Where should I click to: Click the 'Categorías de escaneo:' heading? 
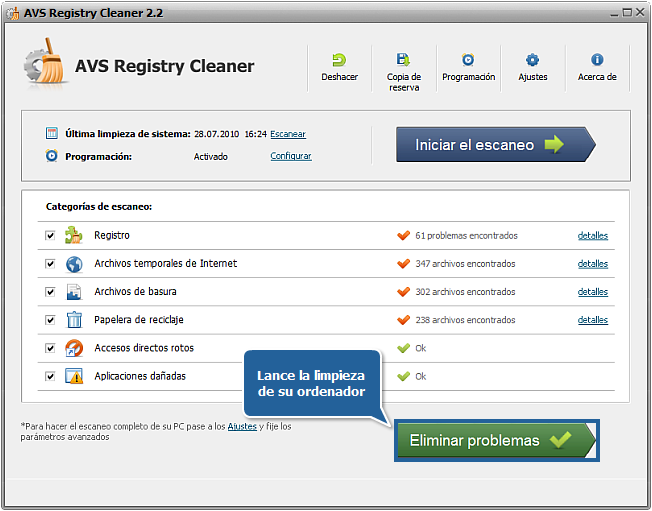click(x=99, y=207)
